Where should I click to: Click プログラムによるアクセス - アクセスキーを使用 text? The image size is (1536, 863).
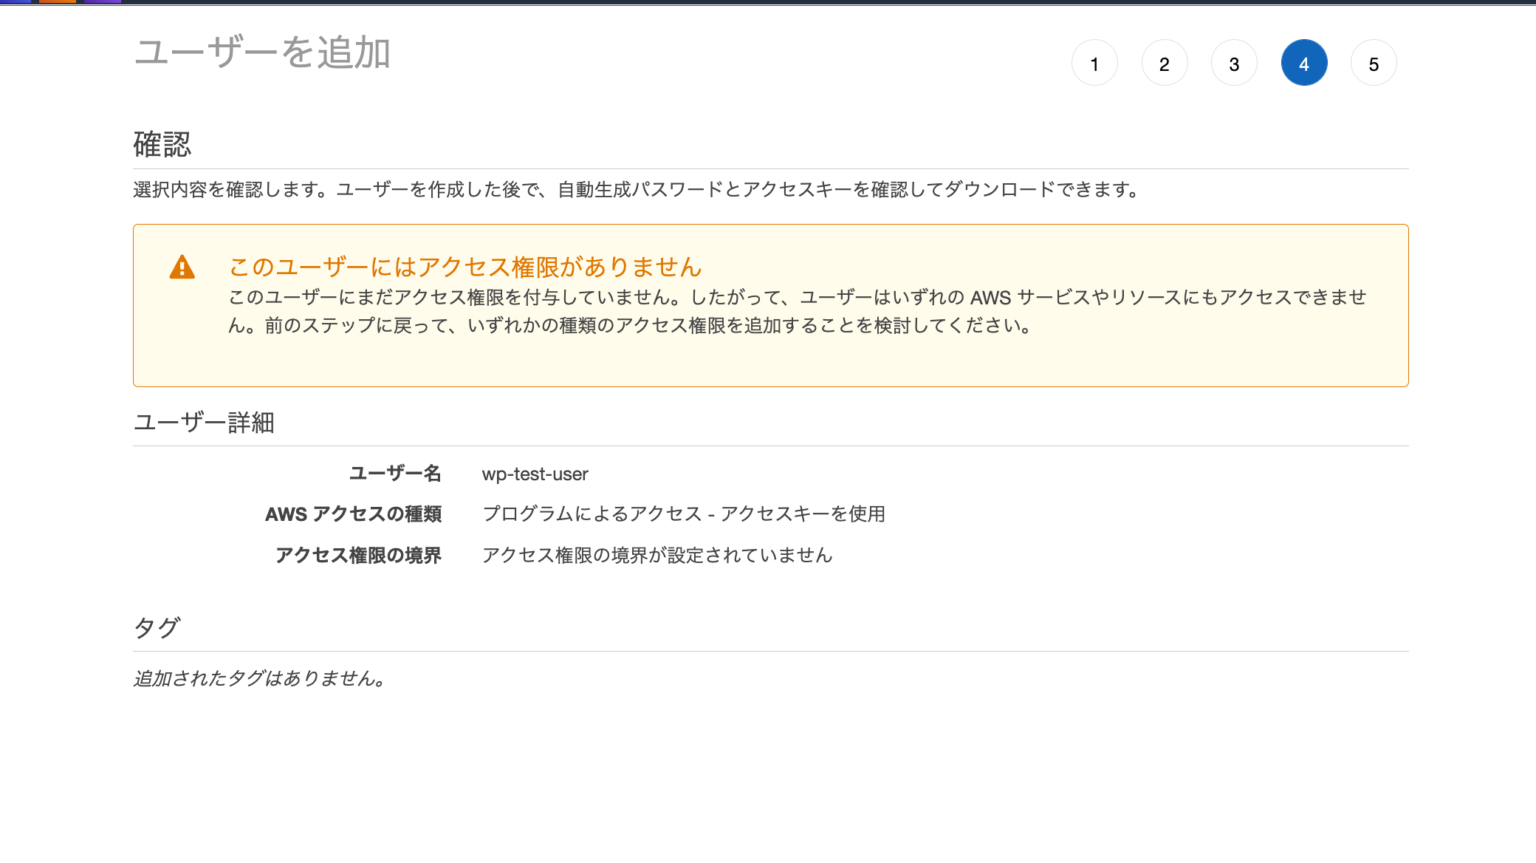point(684,514)
